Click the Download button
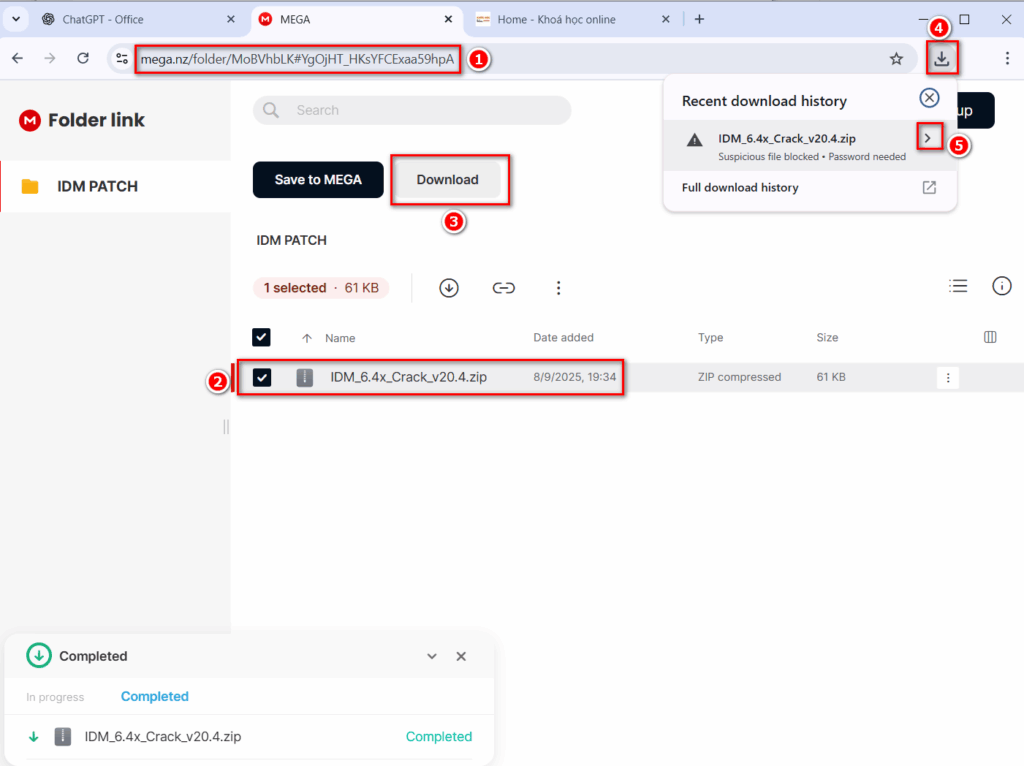Screen dimensions: 1024x766 [x=447, y=180]
